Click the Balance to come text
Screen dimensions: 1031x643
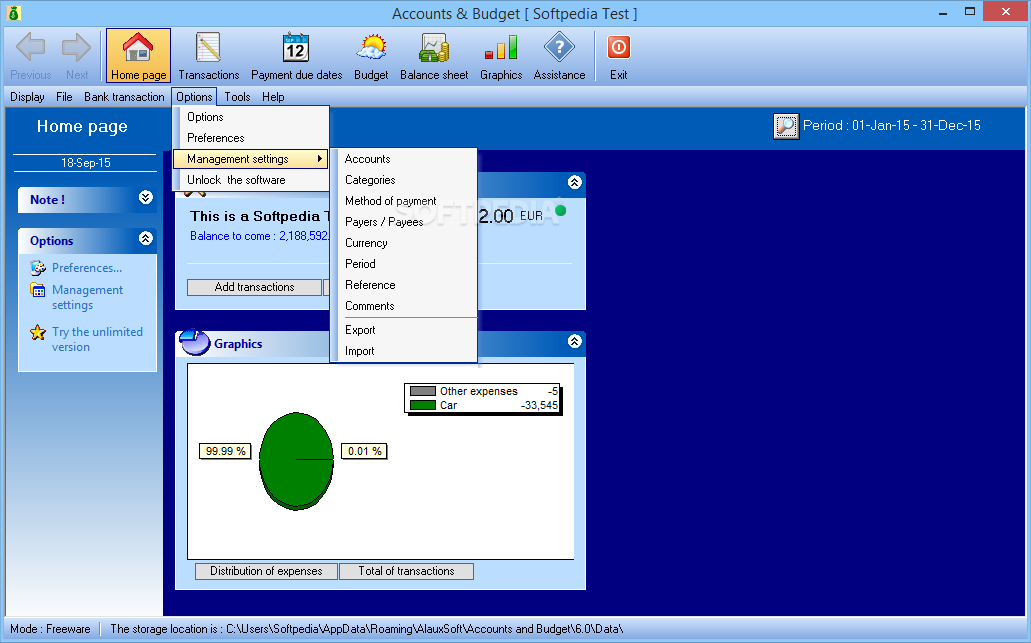tap(259, 236)
